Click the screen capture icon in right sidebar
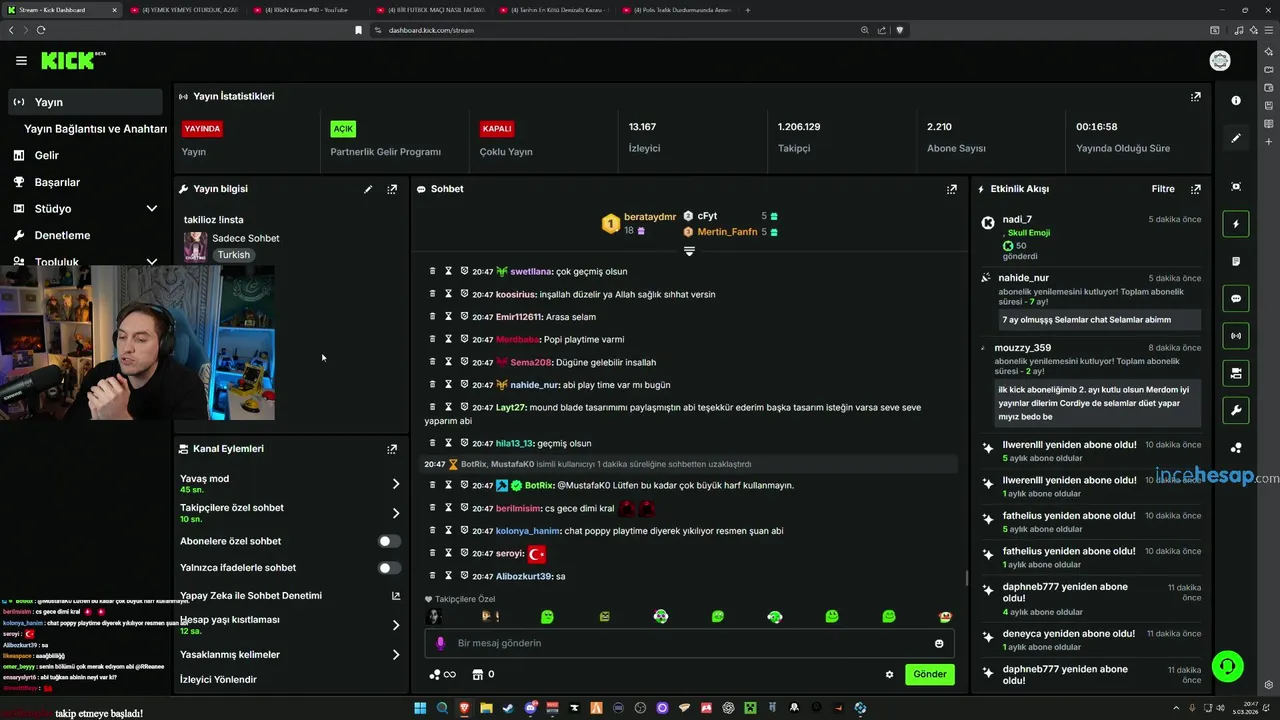This screenshot has height=720, width=1280. 1236,187
